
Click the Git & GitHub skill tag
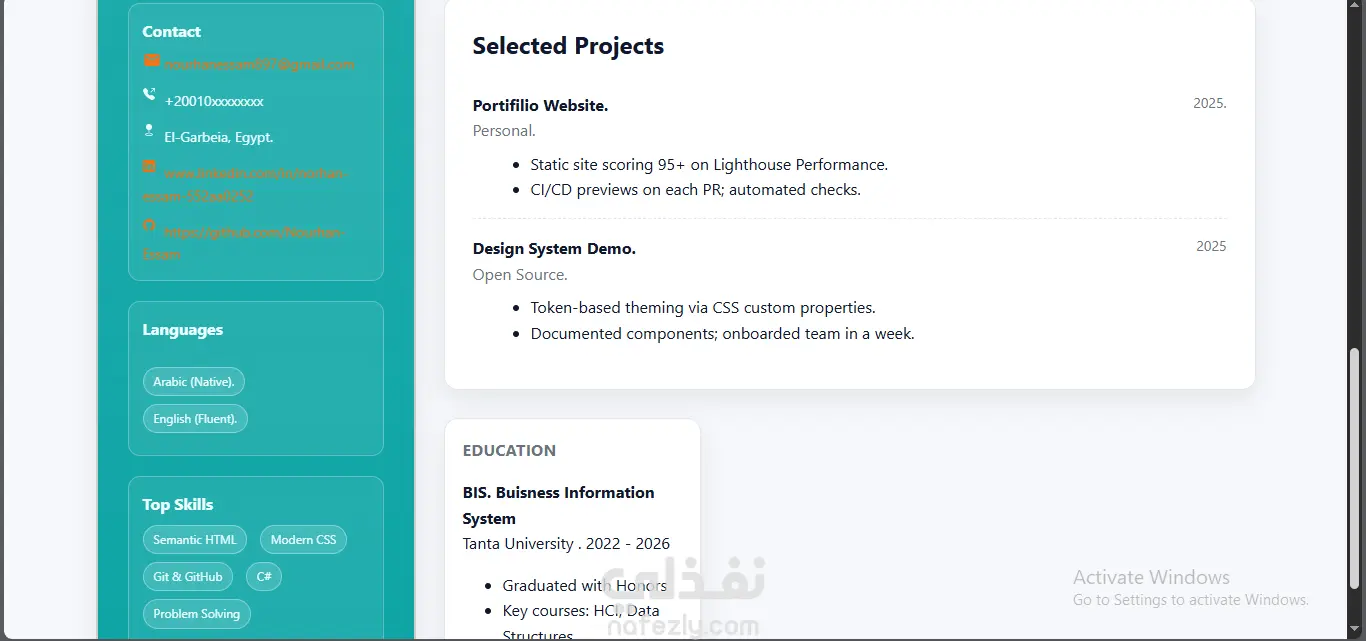(x=188, y=577)
